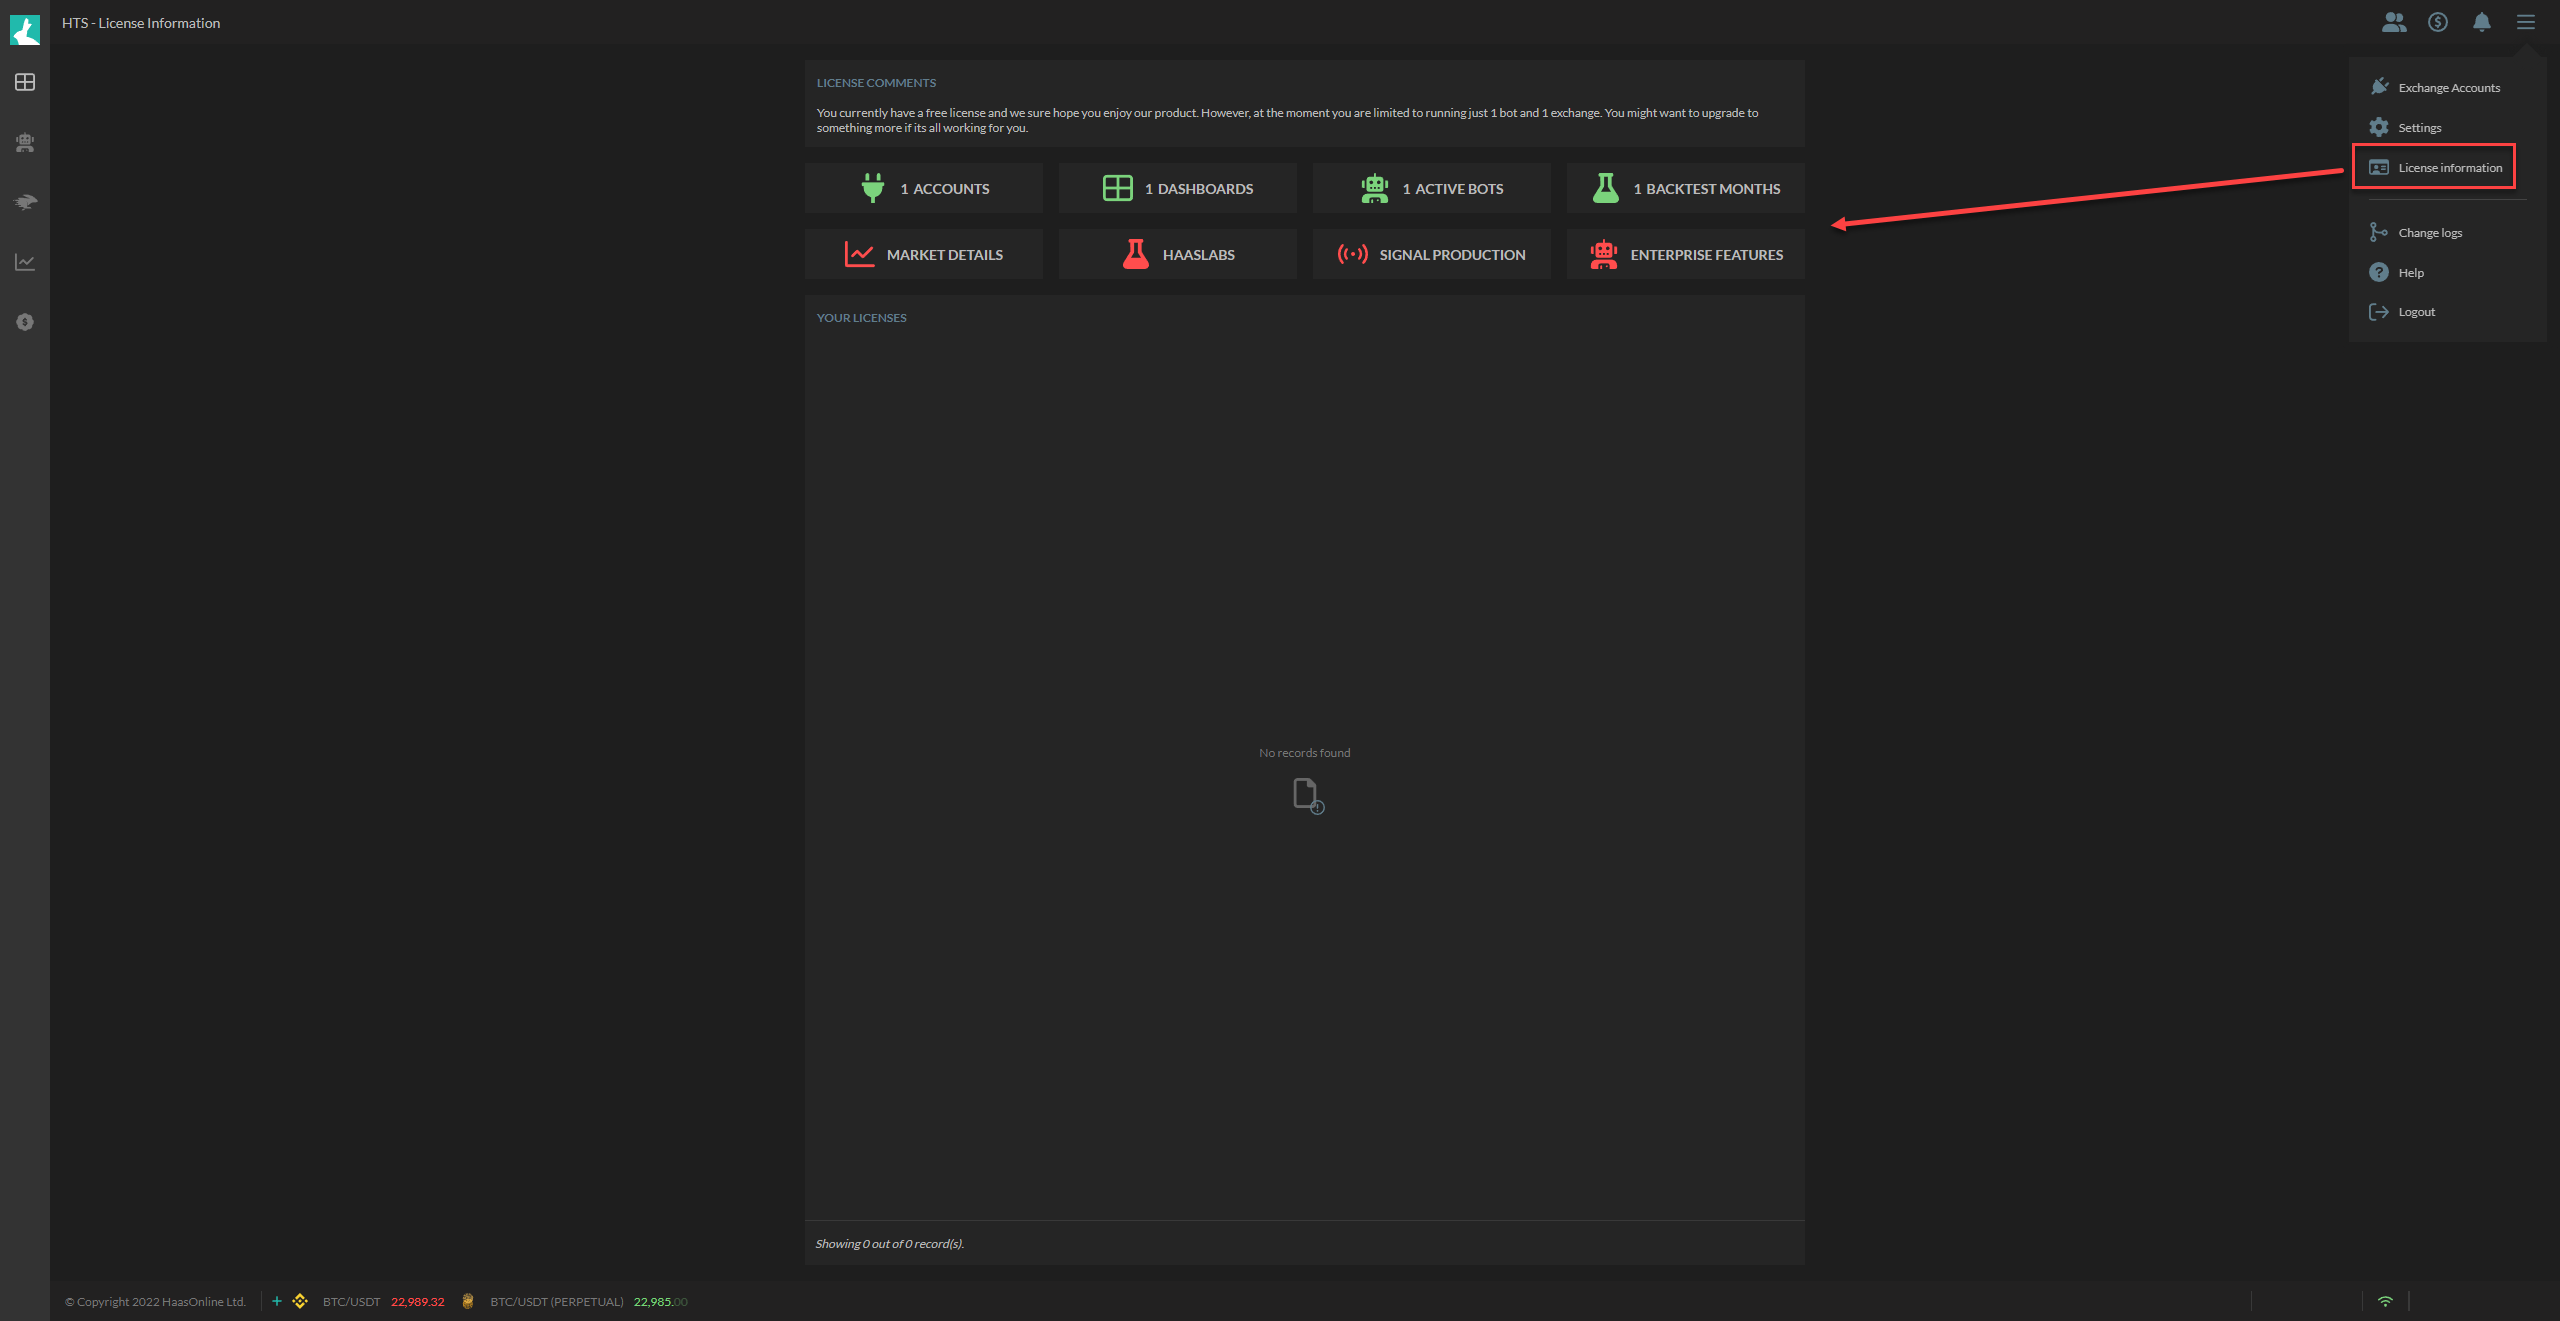The image size is (2560, 1321).
Task: Open Change logs from the menu
Action: pos(2429,232)
